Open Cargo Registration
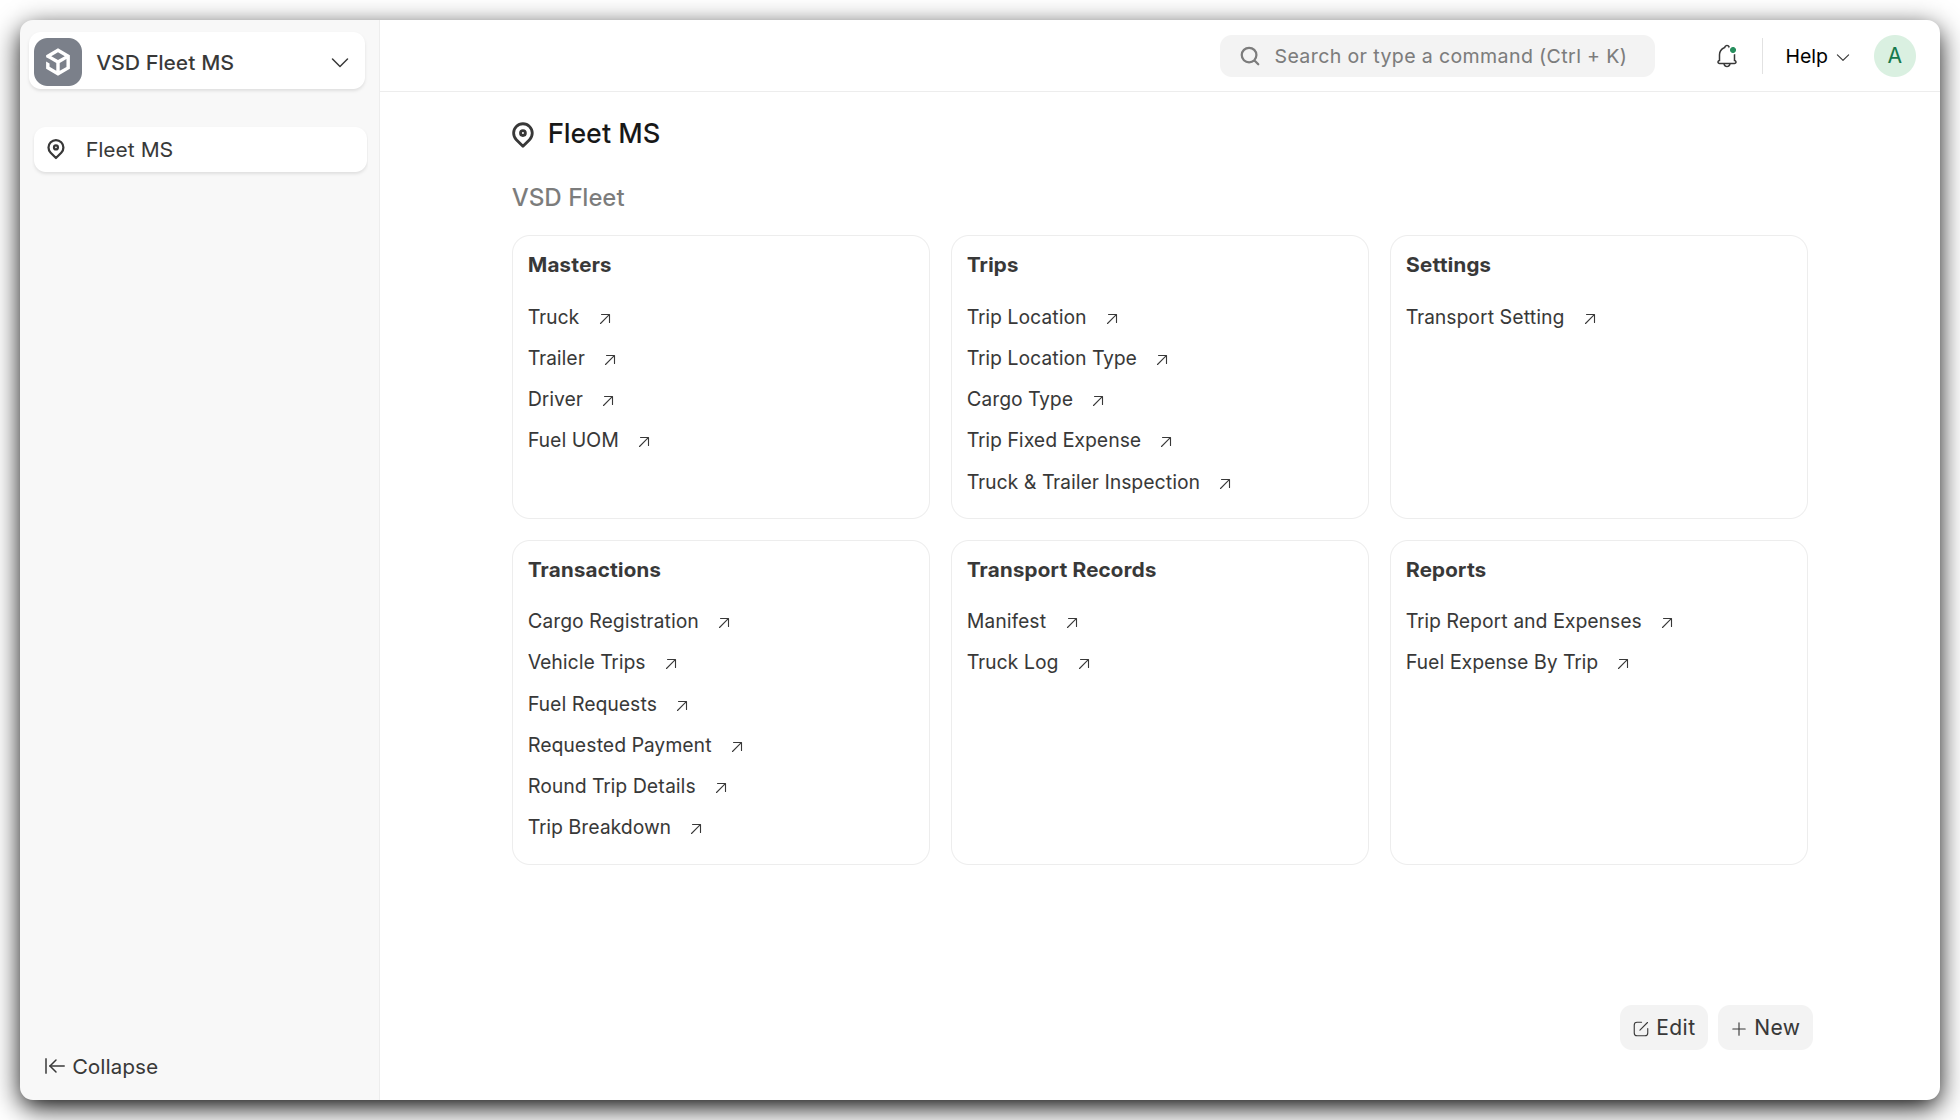This screenshot has width=1960, height=1120. 613,621
